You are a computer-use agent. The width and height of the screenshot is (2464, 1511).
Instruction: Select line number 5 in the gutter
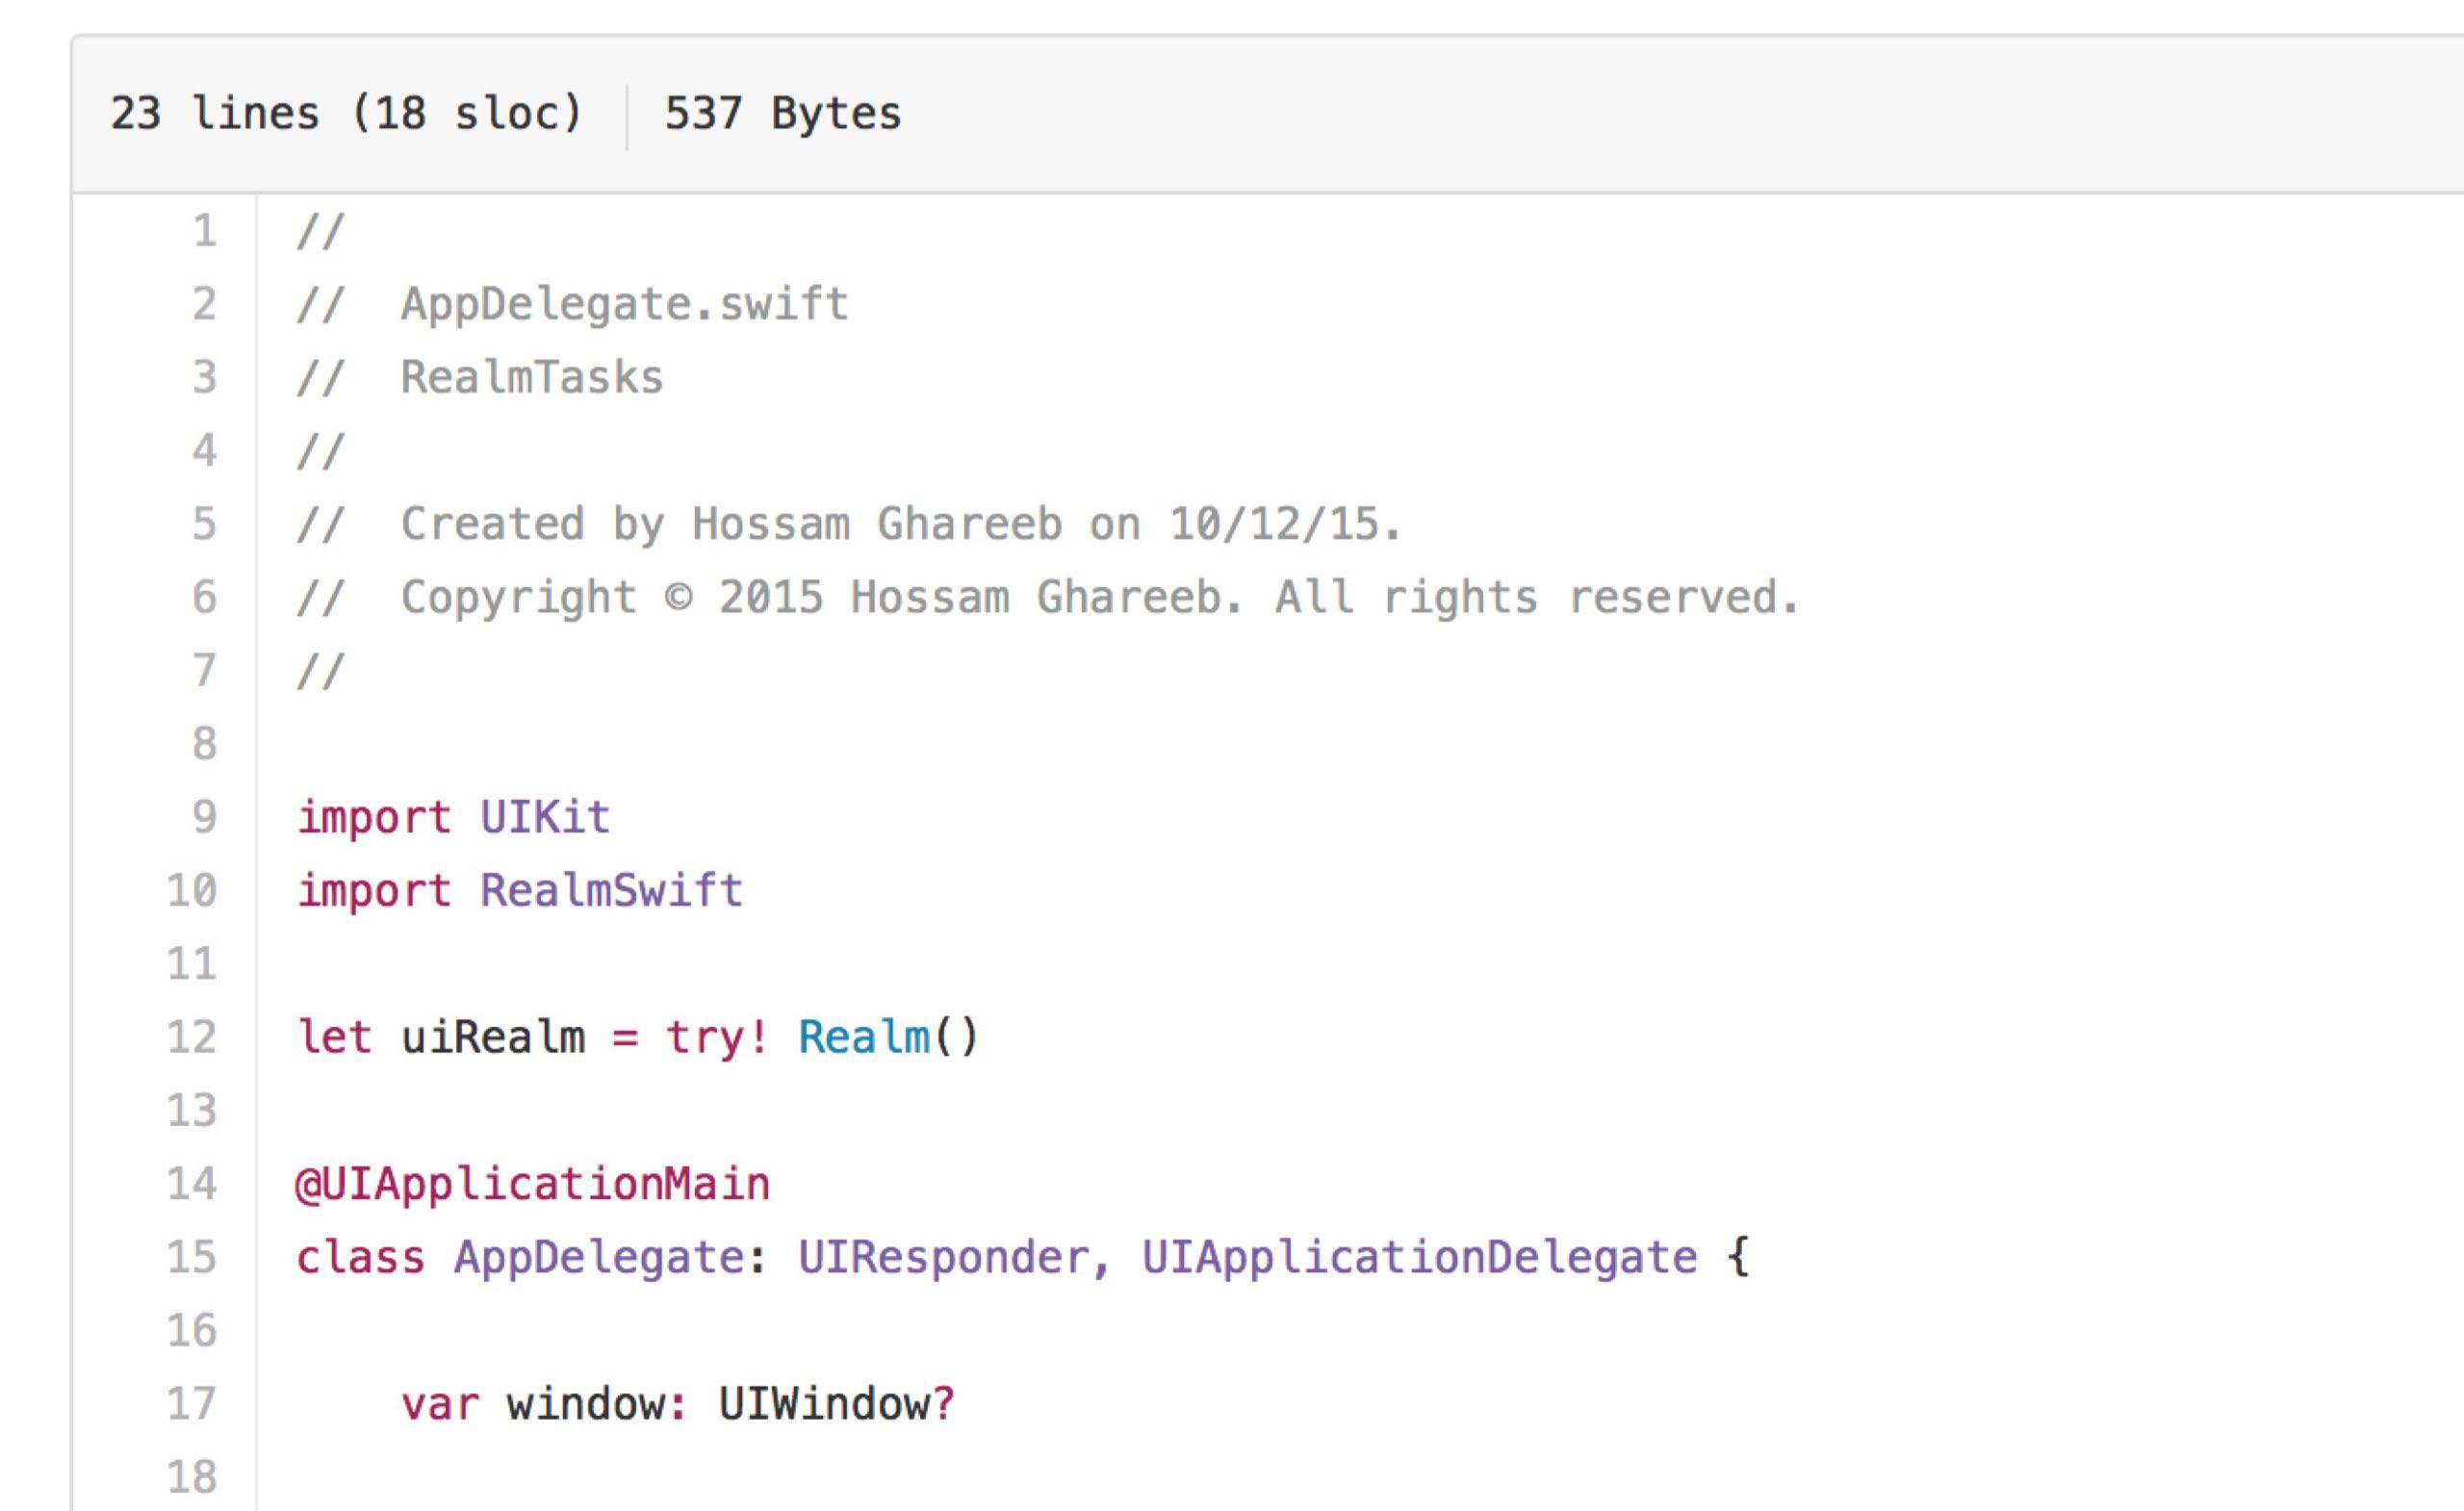pyautogui.click(x=204, y=524)
